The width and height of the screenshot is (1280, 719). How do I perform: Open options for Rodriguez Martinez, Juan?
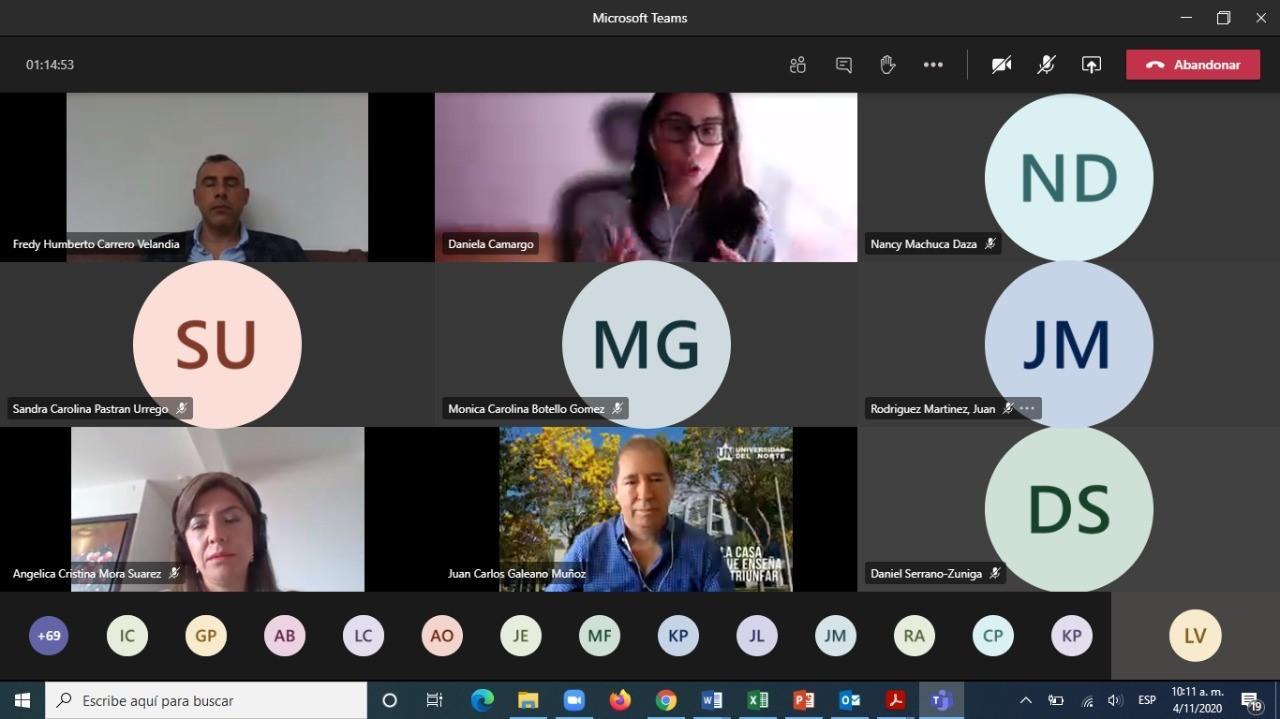click(1027, 408)
